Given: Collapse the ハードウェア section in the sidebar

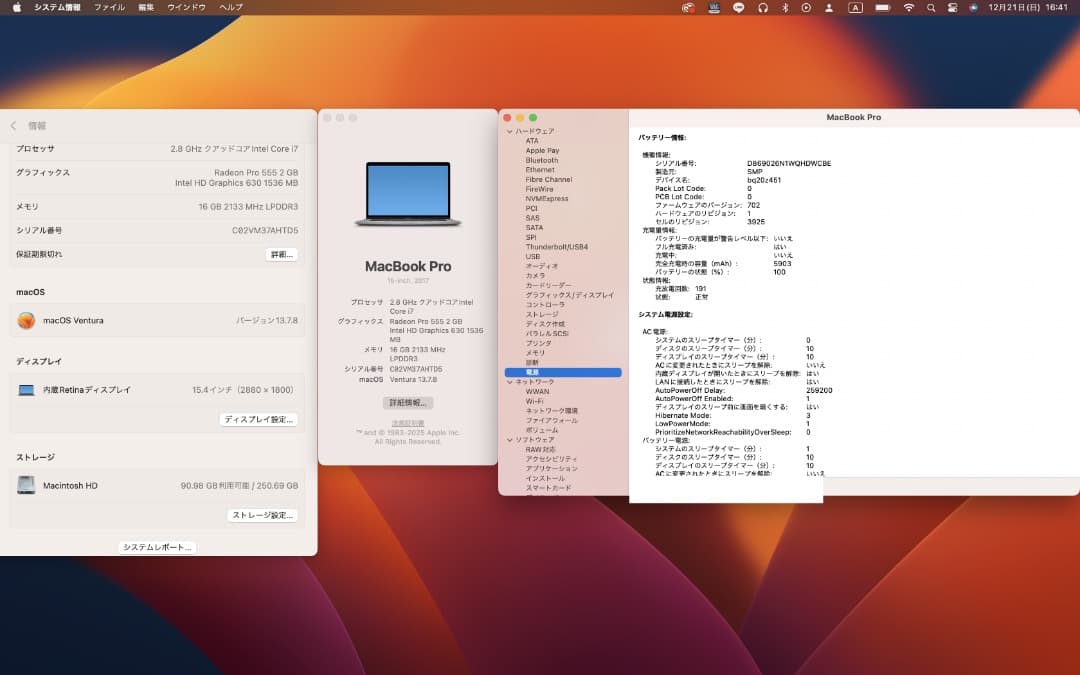Looking at the screenshot, I should tap(509, 132).
